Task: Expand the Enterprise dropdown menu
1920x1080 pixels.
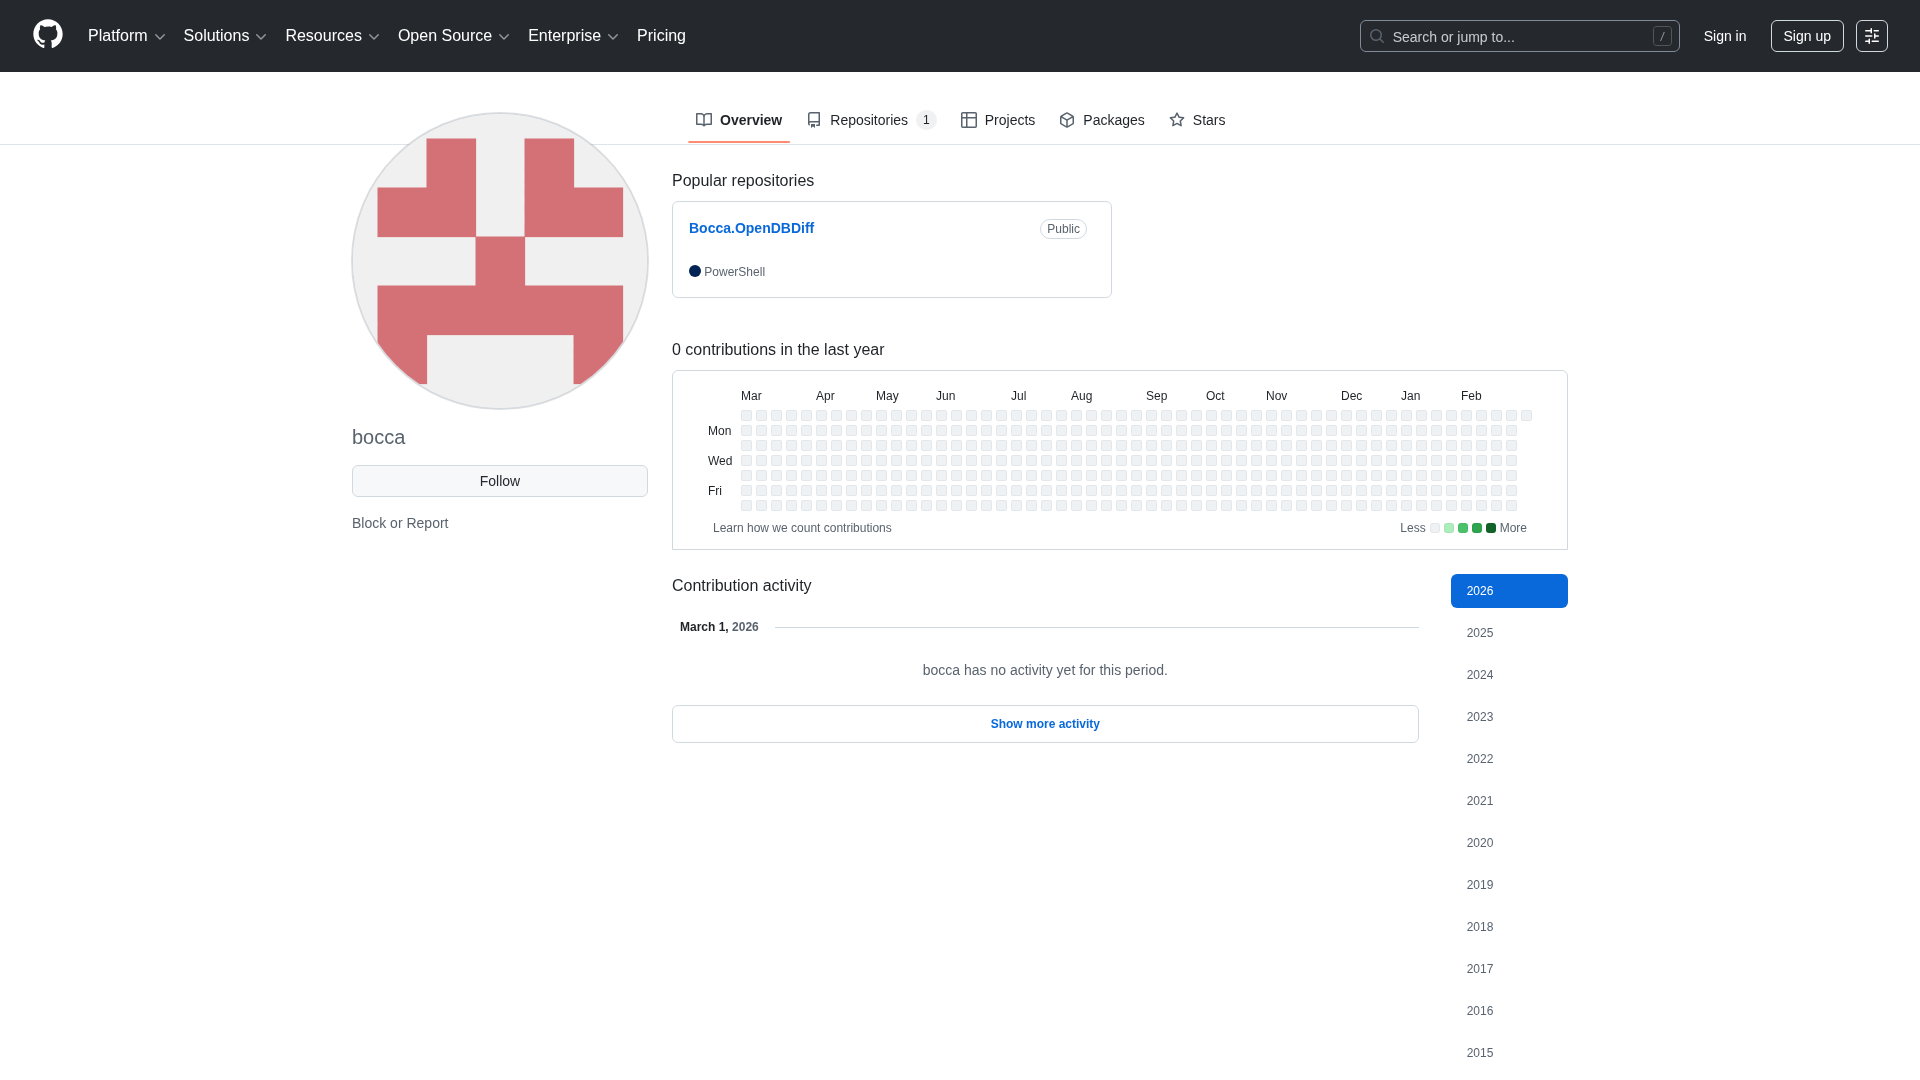Action: coord(573,36)
